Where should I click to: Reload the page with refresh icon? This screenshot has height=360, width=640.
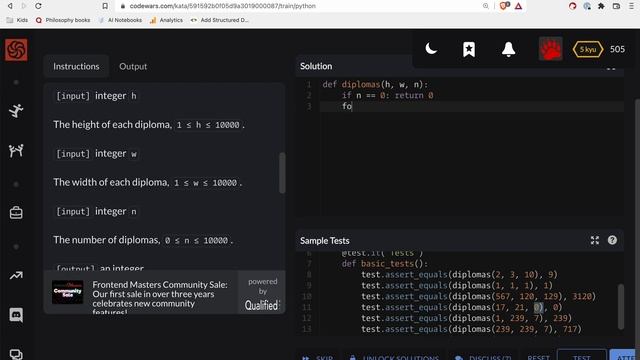[38, 6]
